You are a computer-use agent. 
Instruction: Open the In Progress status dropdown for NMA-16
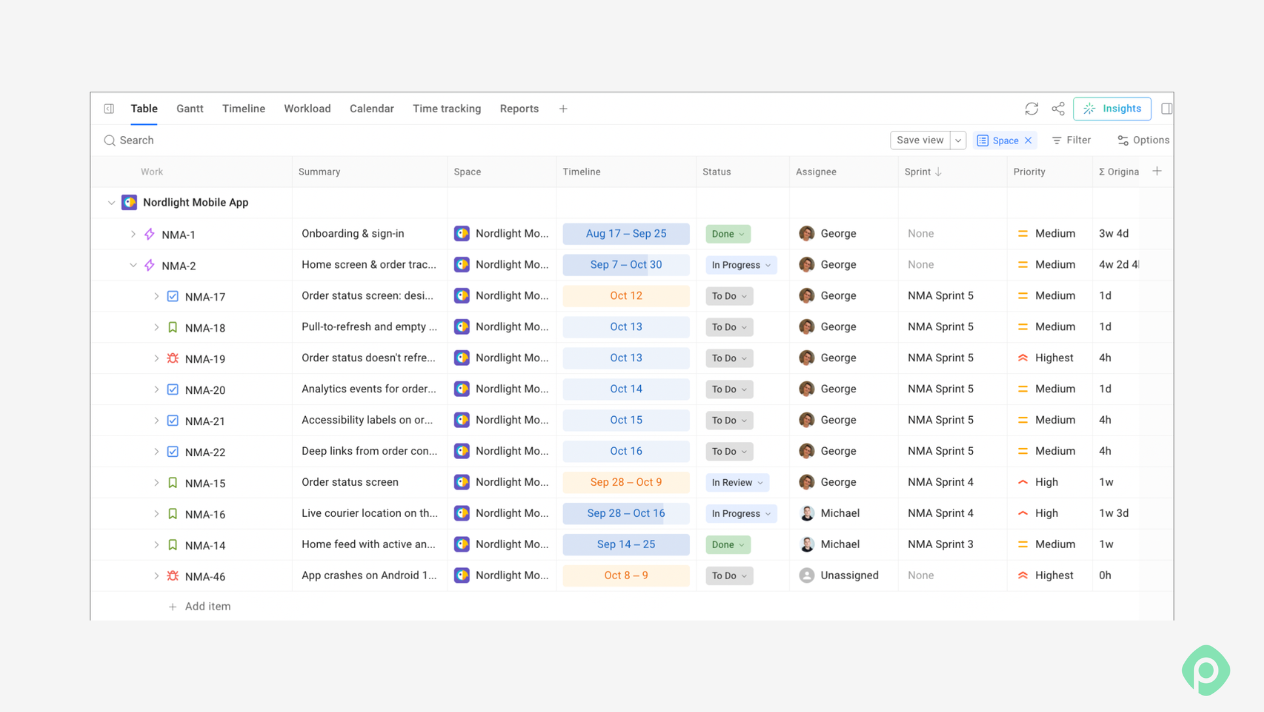741,513
